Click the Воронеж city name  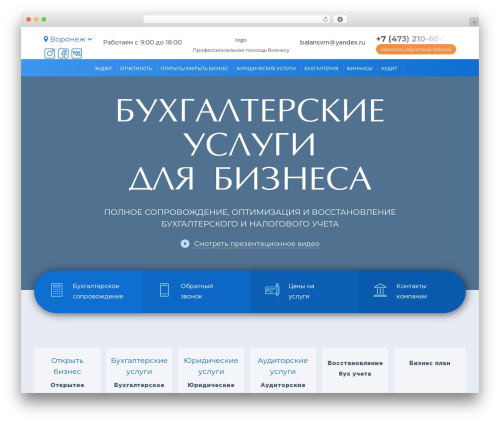tap(68, 39)
